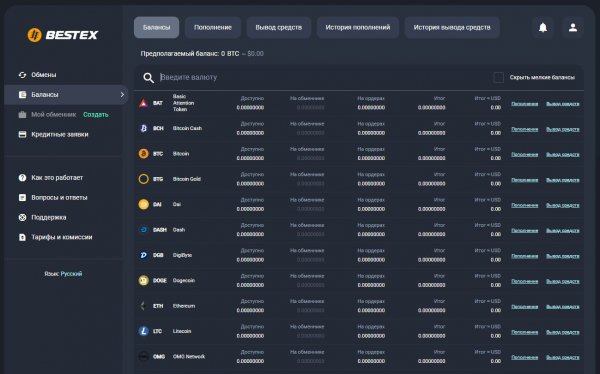The image size is (600, 374).
Task: Click Пополнение link in Litecoin row
Action: pos(525,332)
